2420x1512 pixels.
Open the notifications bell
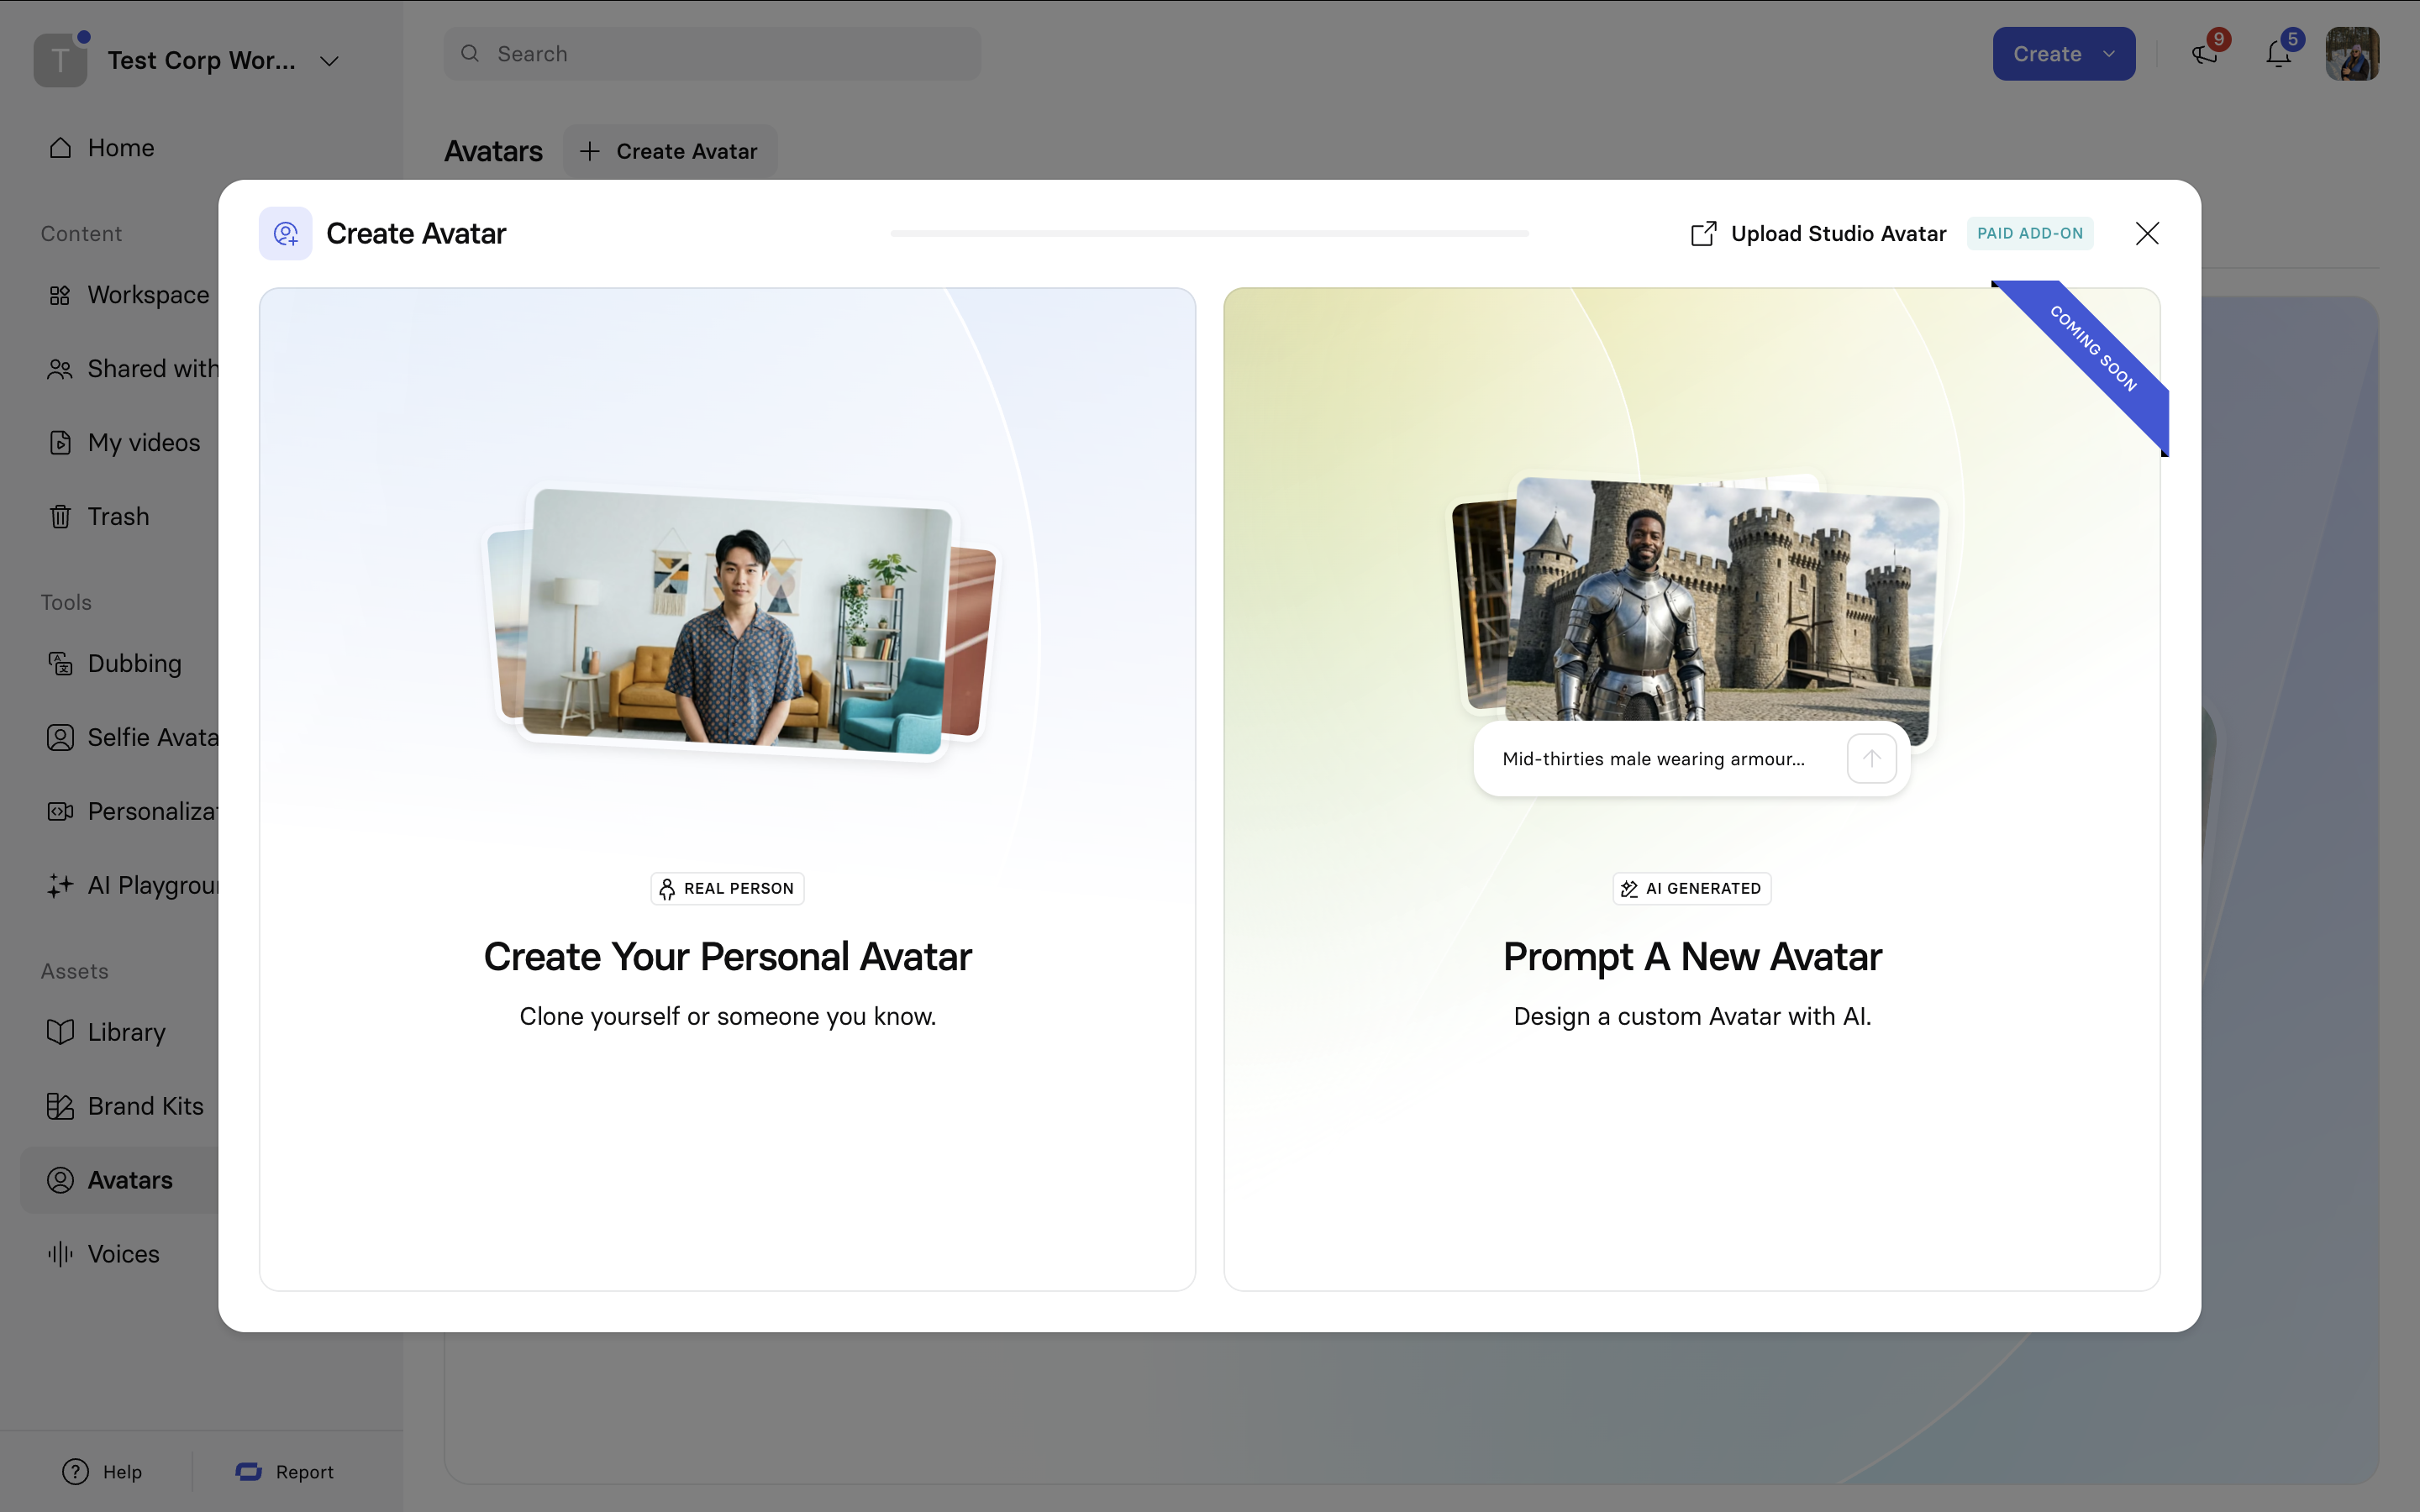pos(2278,54)
